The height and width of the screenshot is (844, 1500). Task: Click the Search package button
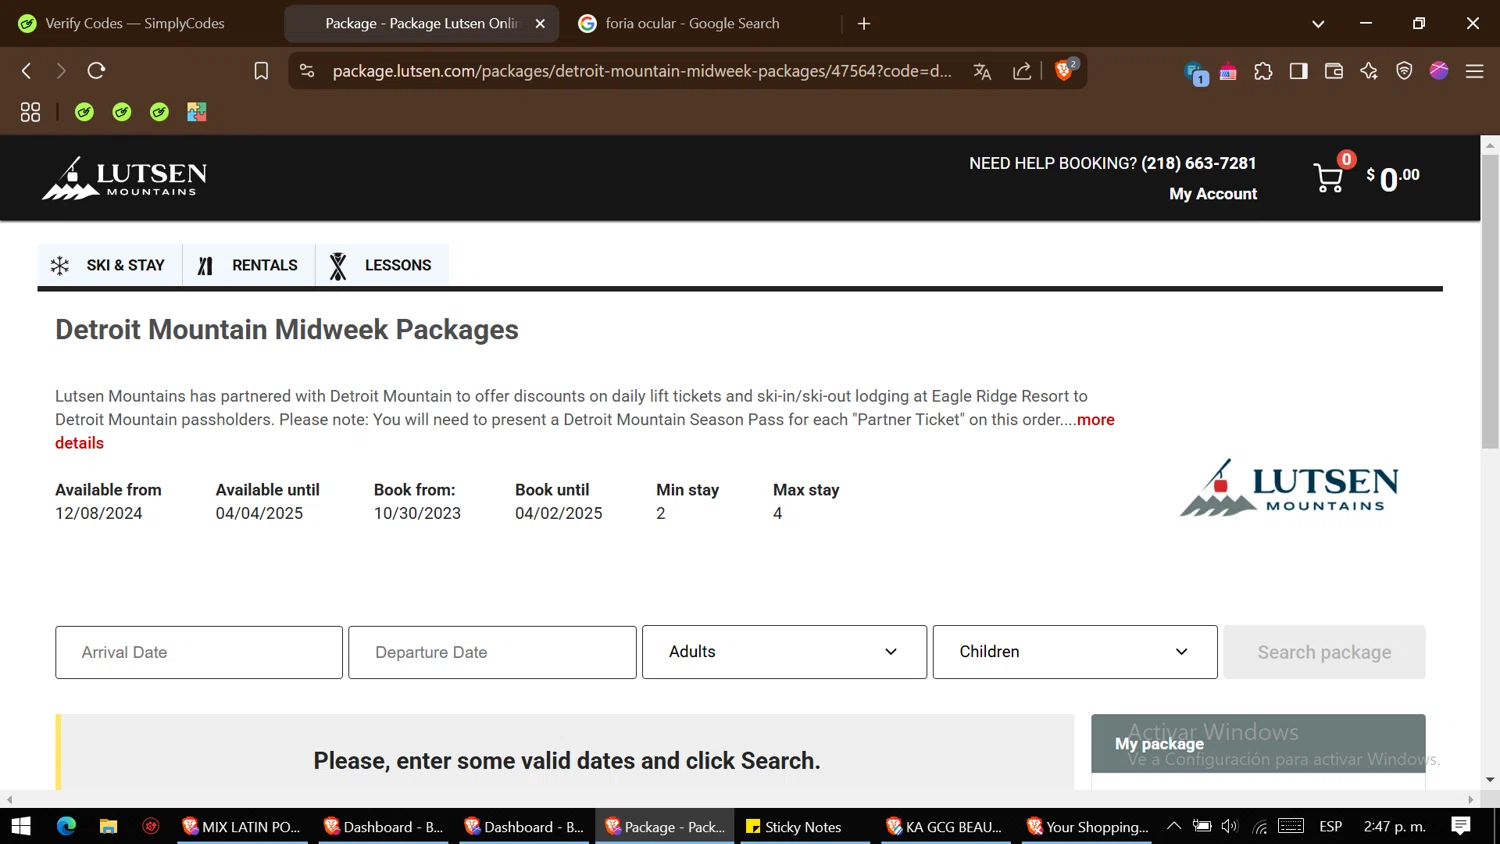point(1324,652)
